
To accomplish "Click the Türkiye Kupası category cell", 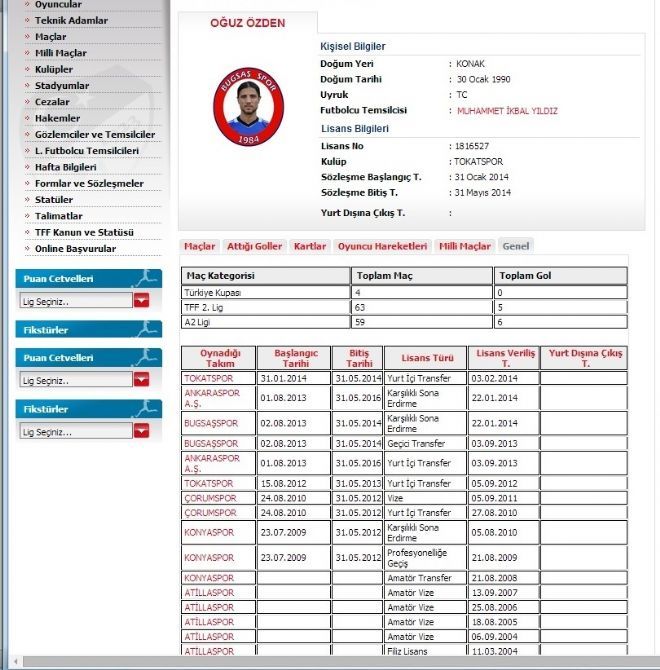I will (x=265, y=293).
